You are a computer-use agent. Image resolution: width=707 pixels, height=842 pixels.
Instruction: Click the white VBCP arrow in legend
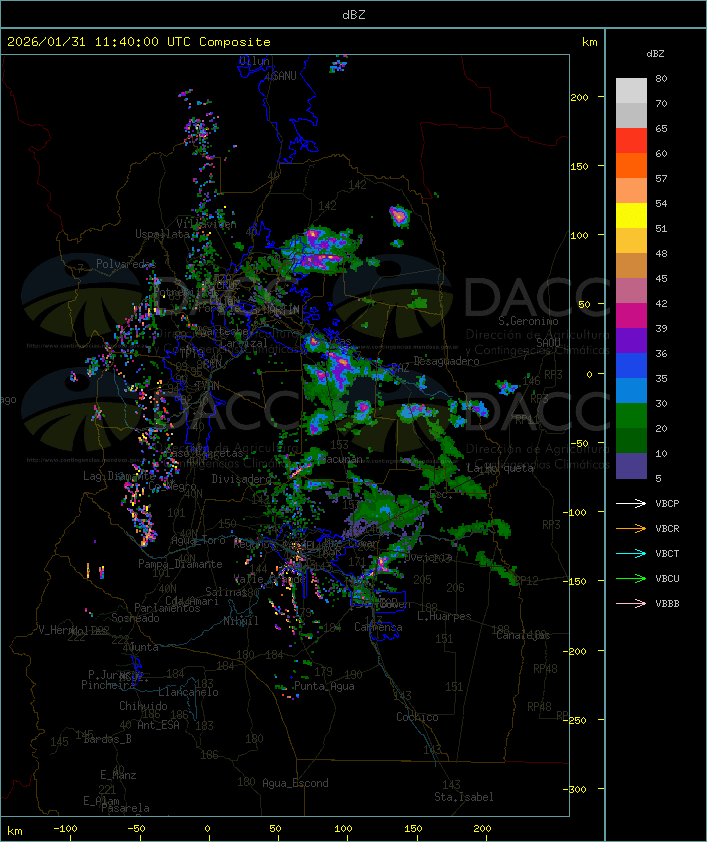(x=632, y=504)
